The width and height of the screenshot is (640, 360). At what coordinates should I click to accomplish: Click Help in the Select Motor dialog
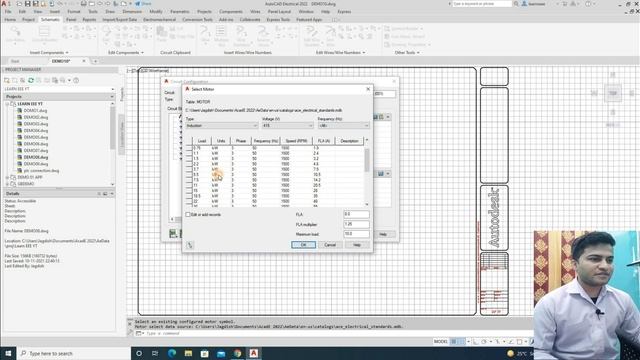click(x=357, y=245)
